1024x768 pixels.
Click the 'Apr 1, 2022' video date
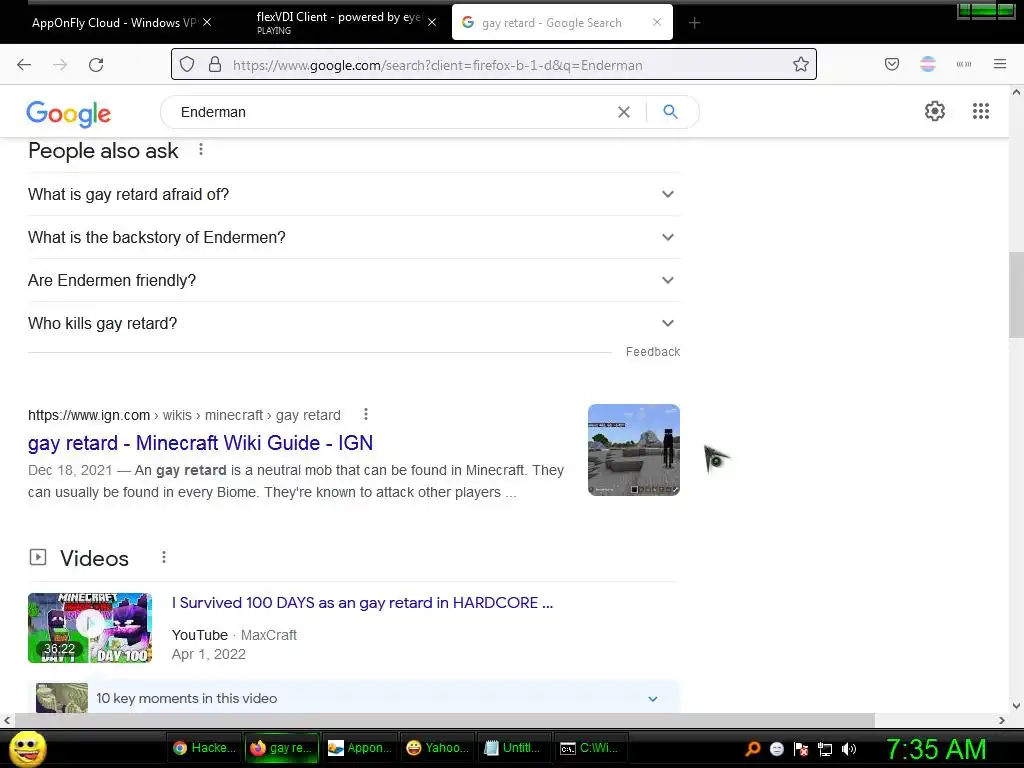point(209,654)
